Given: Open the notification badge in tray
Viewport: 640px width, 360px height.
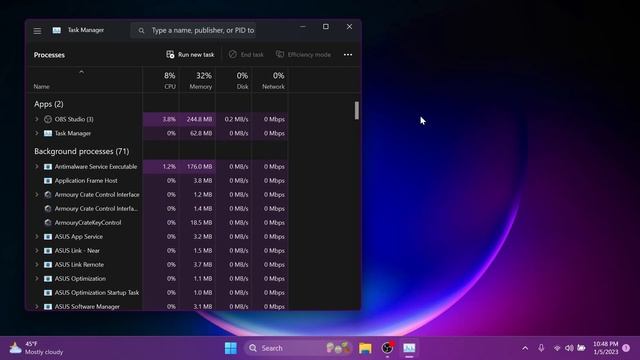Looking at the screenshot, I should (626, 348).
